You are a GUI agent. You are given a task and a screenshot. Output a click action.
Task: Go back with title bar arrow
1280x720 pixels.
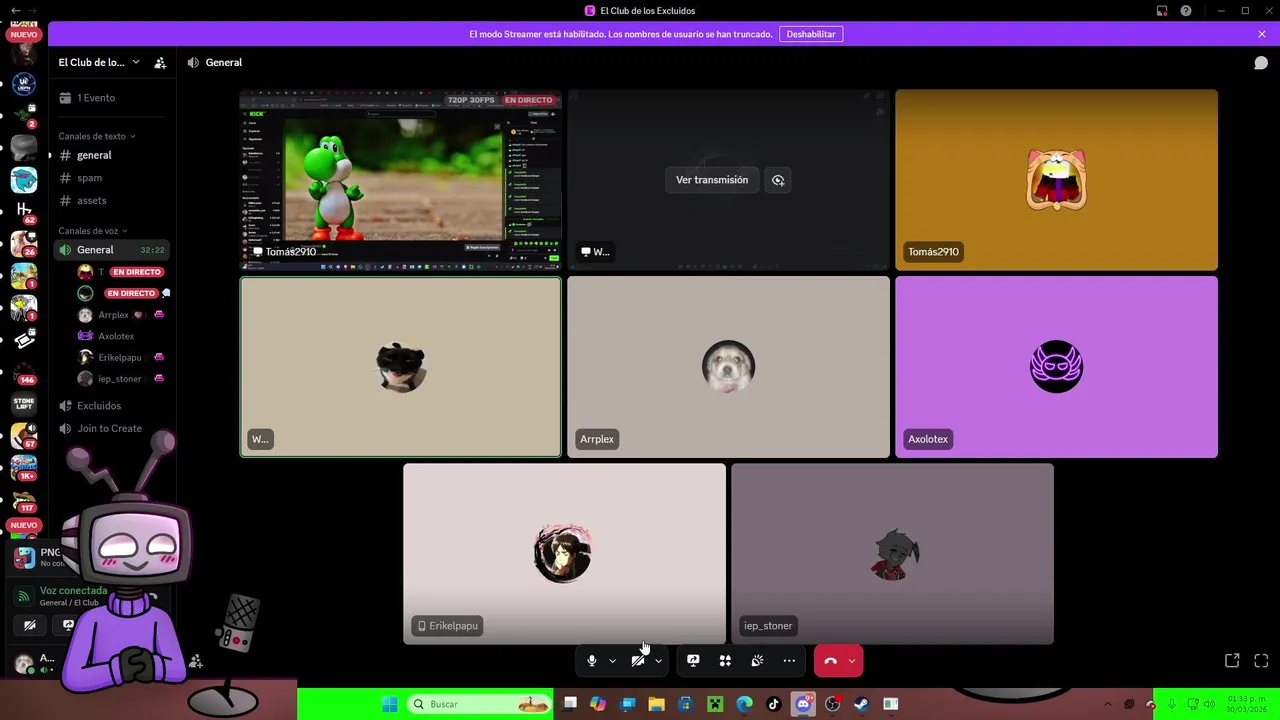(15, 11)
